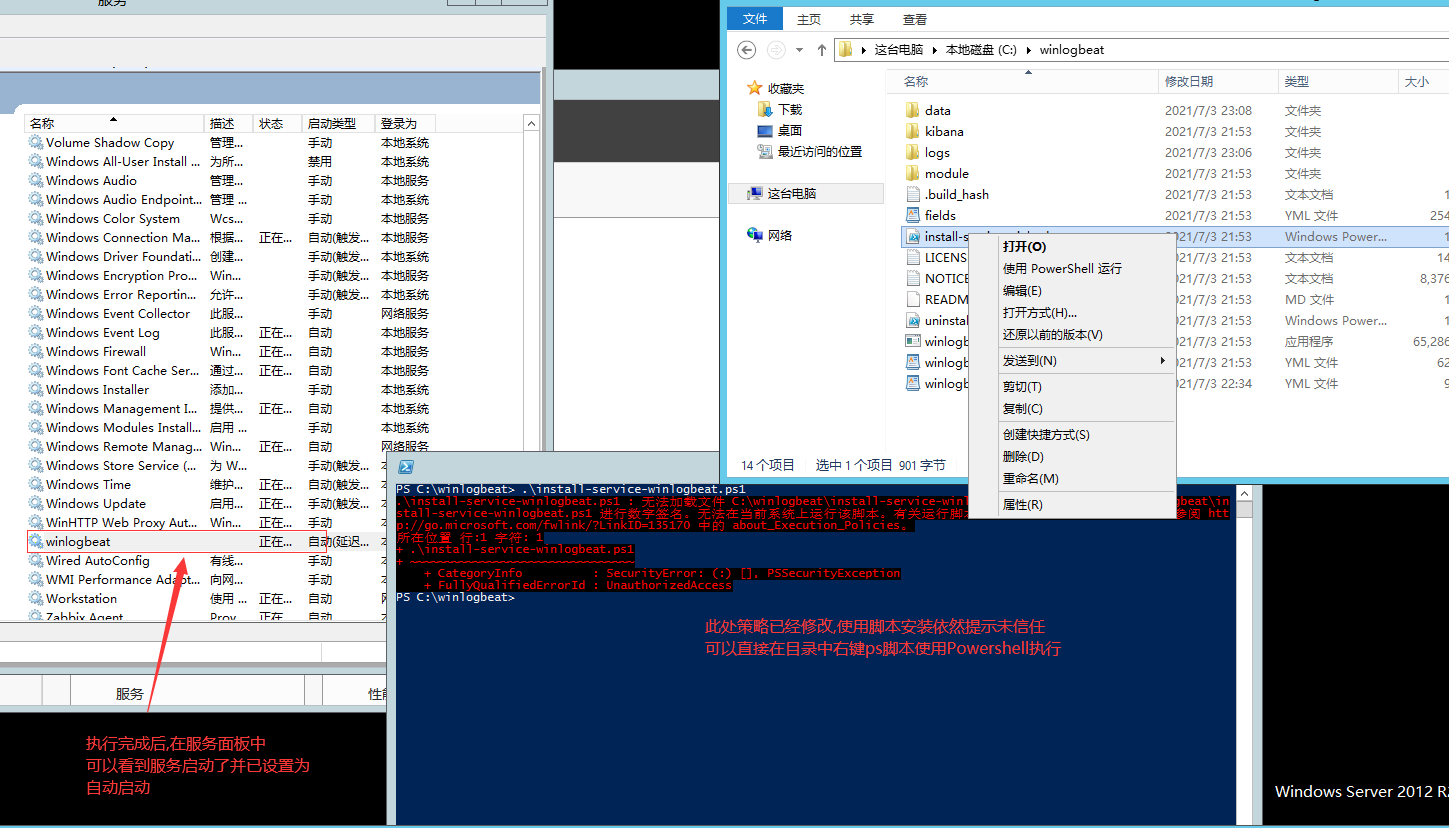The width and height of the screenshot is (1449, 828).
Task: Expand the 这台电脑 breadcrumb chevron
Action: (x=937, y=50)
